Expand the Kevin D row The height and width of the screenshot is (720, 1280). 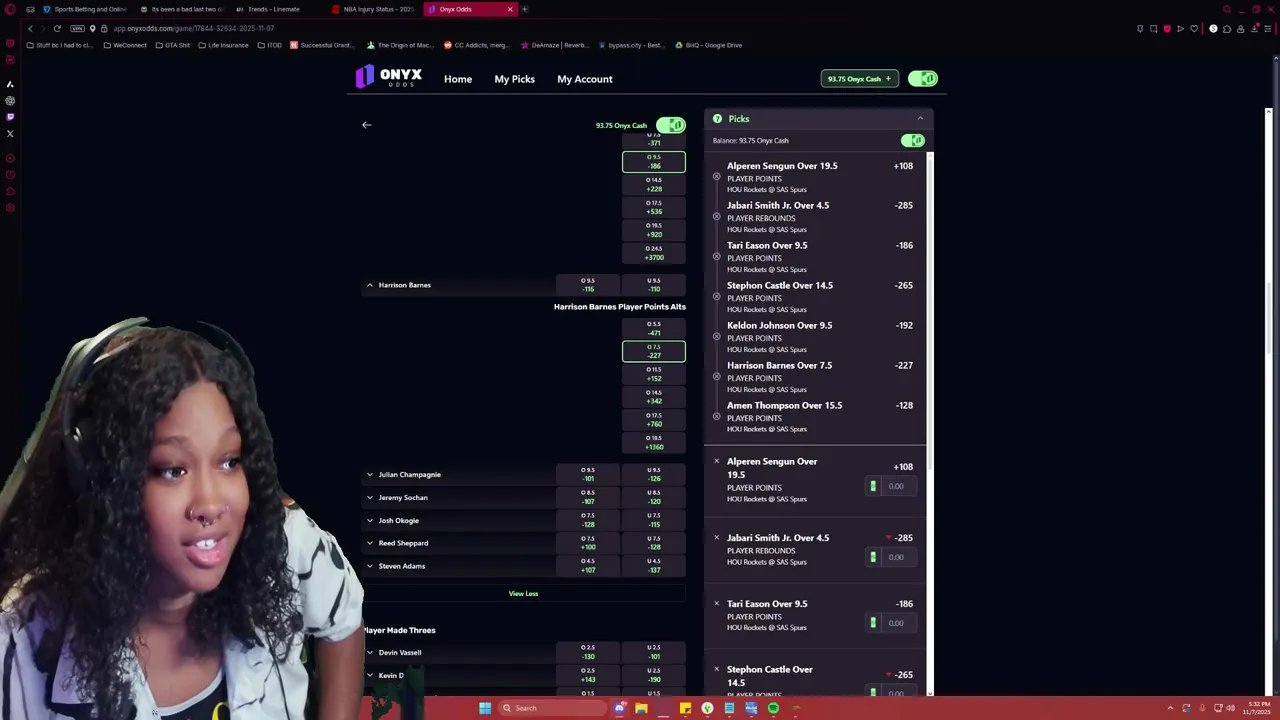pyautogui.click(x=369, y=675)
